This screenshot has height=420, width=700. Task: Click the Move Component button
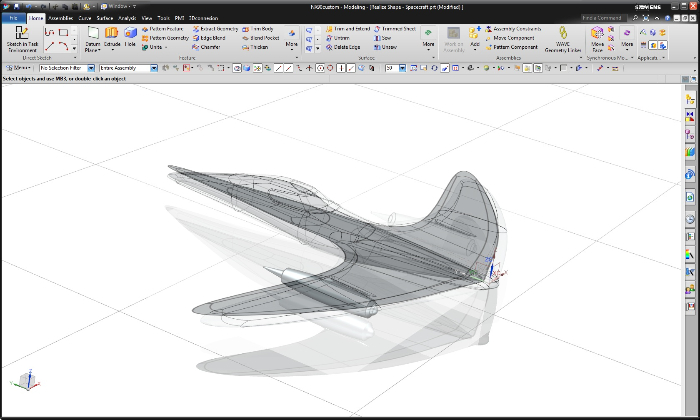[512, 38]
